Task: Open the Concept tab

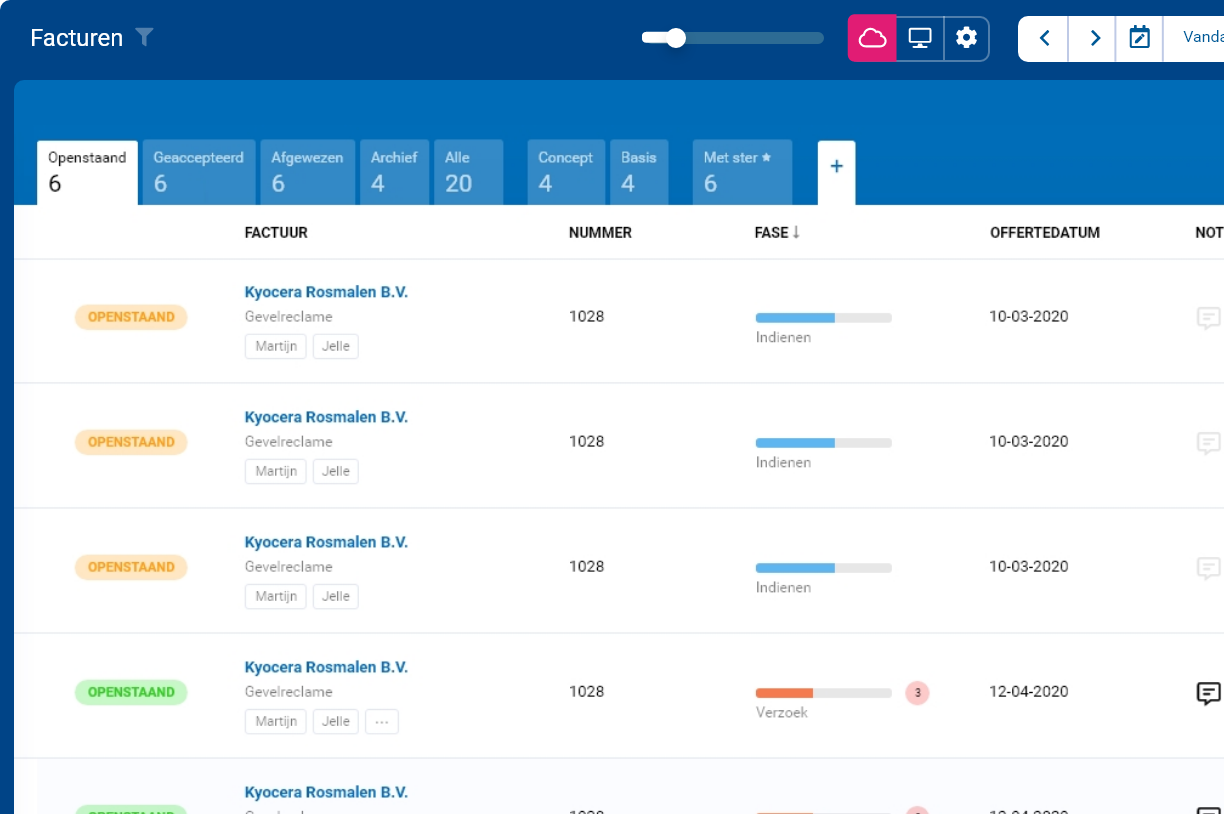Action: click(566, 172)
